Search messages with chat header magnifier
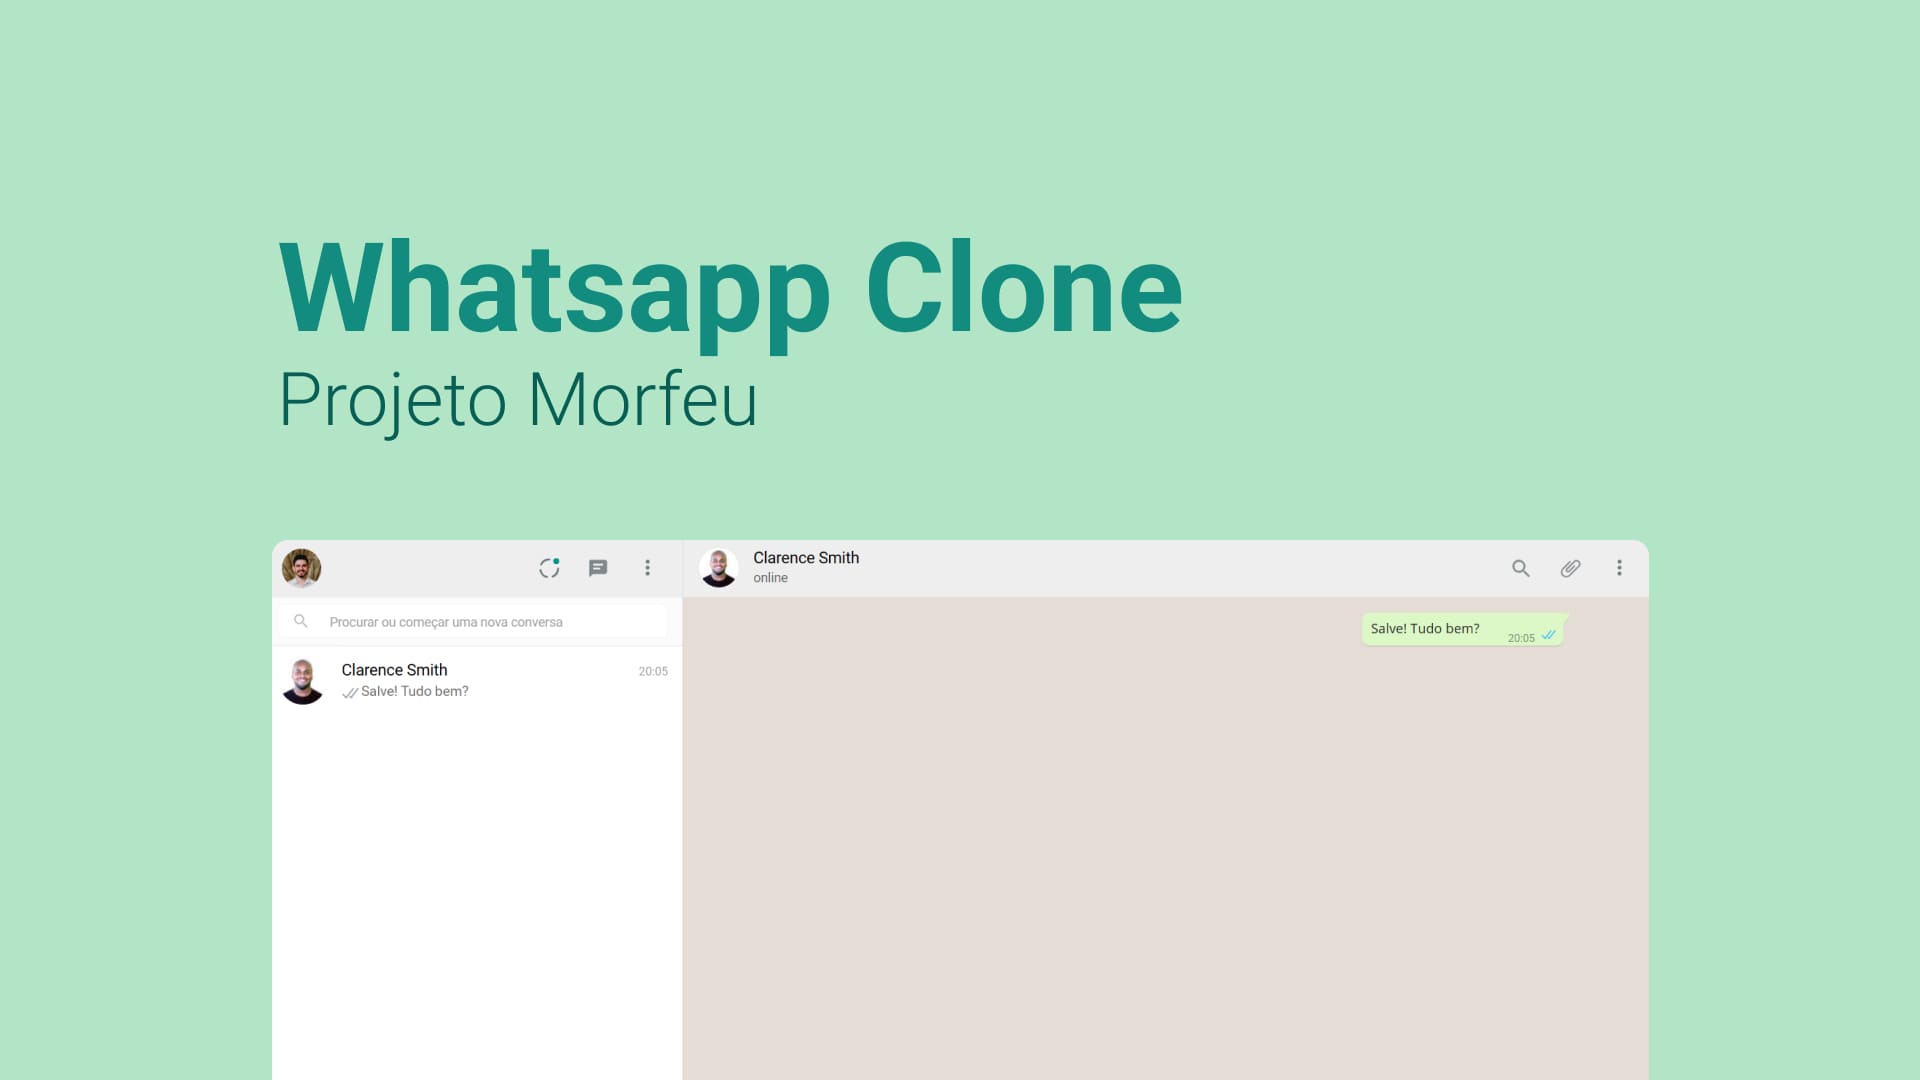Viewport: 1920px width, 1080px height. tap(1521, 568)
